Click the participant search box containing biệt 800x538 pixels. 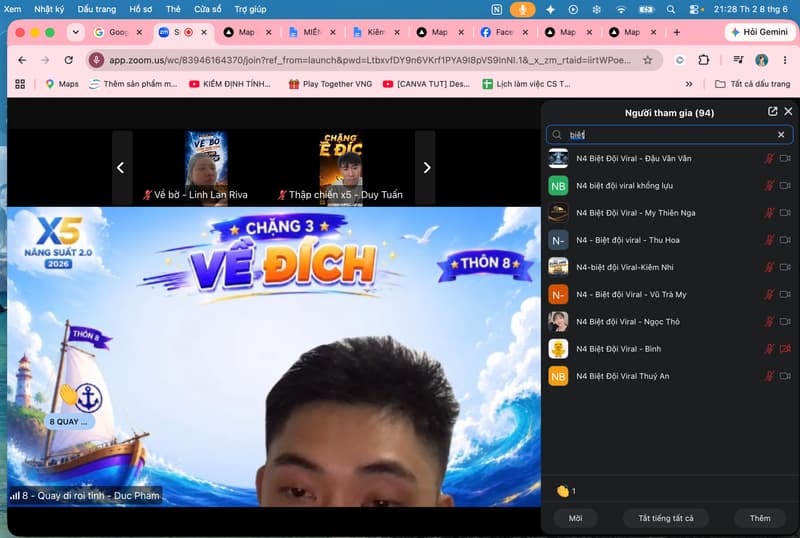pos(669,135)
